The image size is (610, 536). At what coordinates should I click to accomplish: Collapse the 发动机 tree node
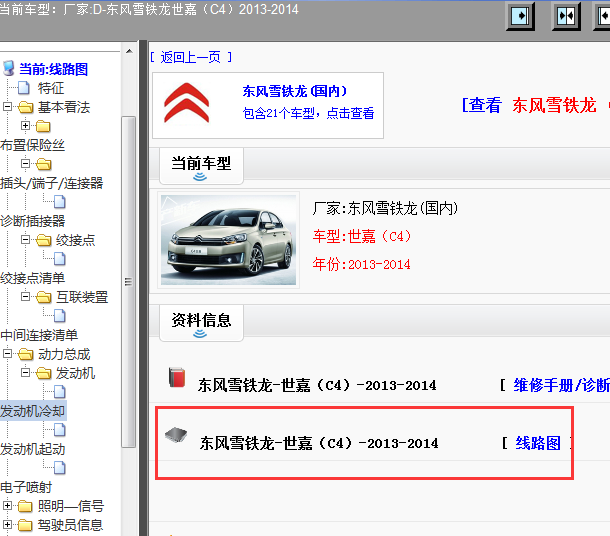point(25,373)
